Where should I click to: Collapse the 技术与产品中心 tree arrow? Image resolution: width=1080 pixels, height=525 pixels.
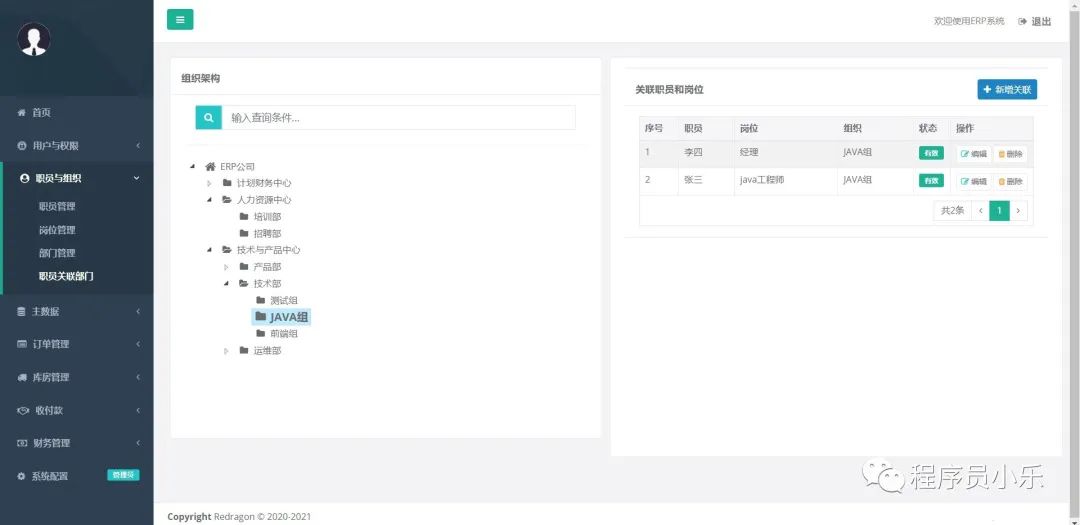tap(209, 250)
